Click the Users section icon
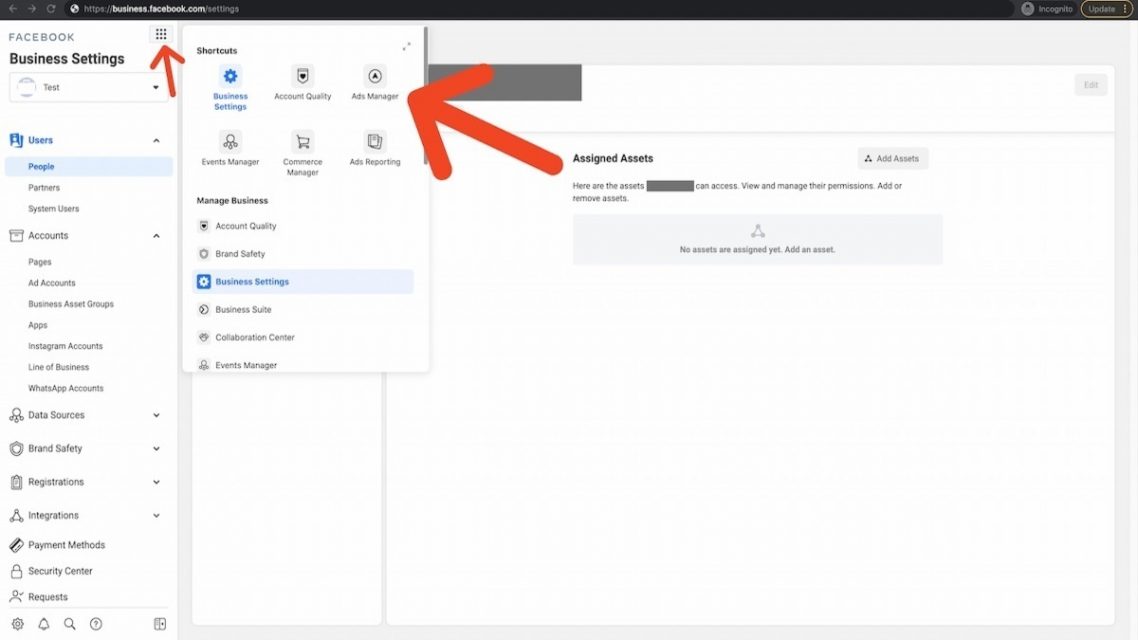This screenshot has height=640, width=1138. coord(16,140)
